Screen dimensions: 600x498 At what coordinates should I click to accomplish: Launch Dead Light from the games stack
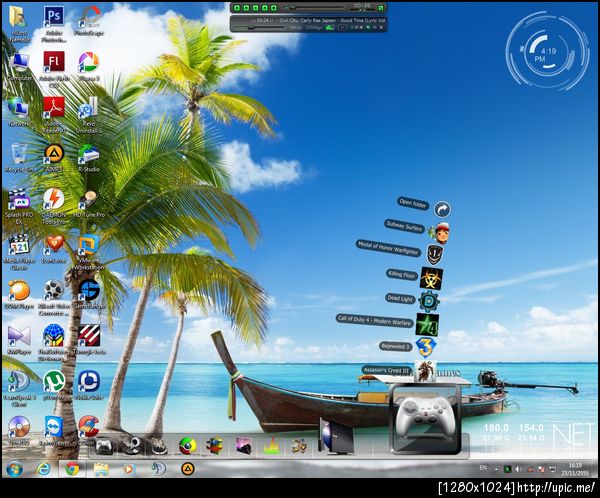pyautogui.click(x=429, y=301)
